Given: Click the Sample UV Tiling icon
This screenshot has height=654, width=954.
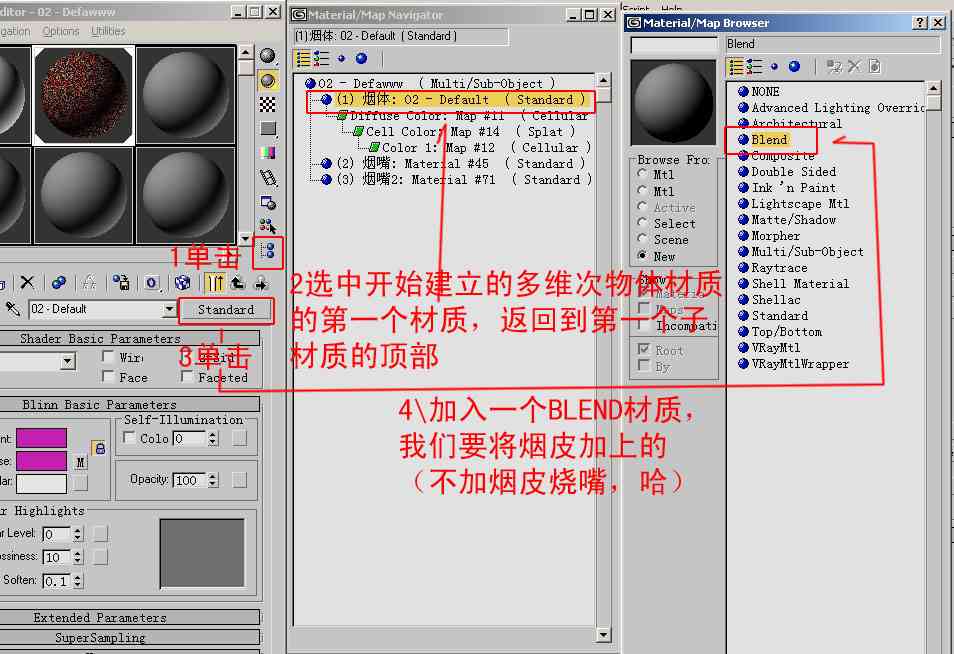Looking at the screenshot, I should [268, 128].
